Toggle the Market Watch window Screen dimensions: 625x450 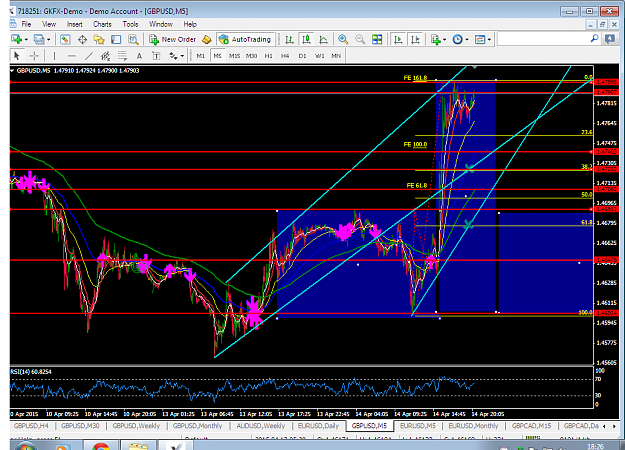pos(65,39)
